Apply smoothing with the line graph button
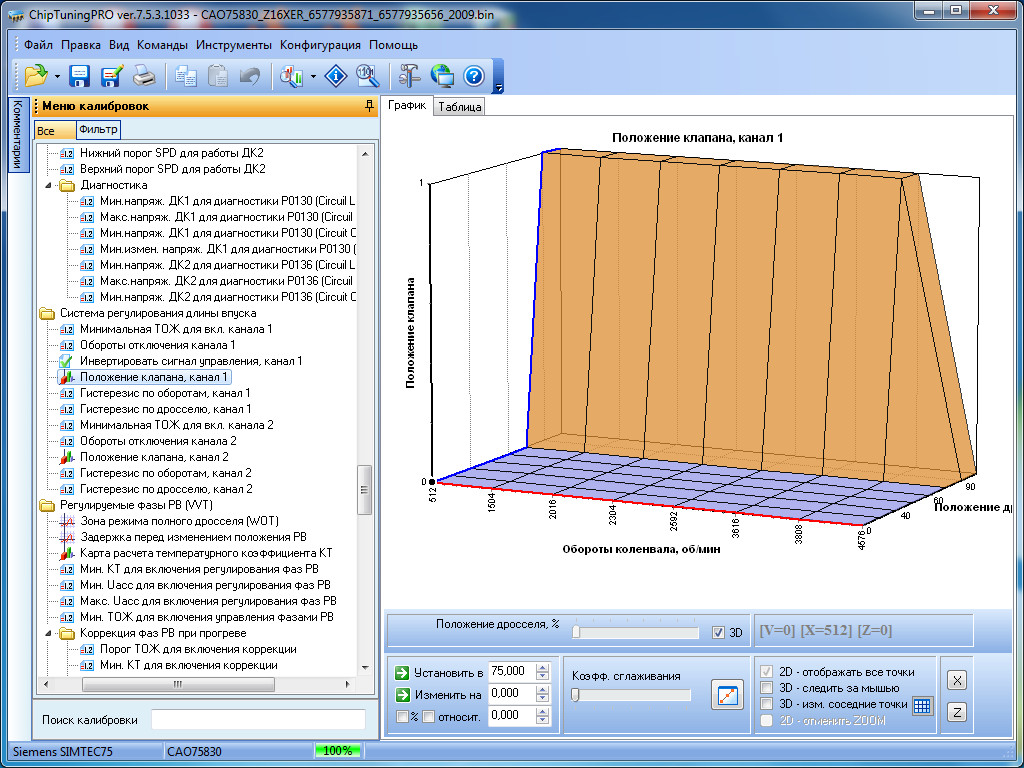This screenshot has height=768, width=1024. pyautogui.click(x=727, y=694)
